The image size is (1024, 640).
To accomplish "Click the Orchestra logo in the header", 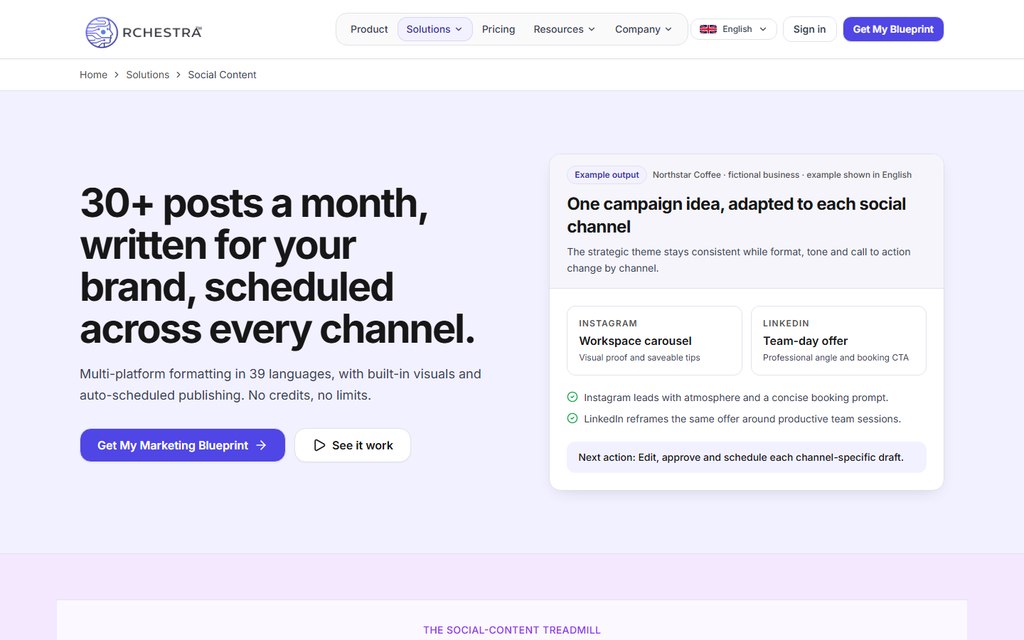I will click(x=144, y=32).
